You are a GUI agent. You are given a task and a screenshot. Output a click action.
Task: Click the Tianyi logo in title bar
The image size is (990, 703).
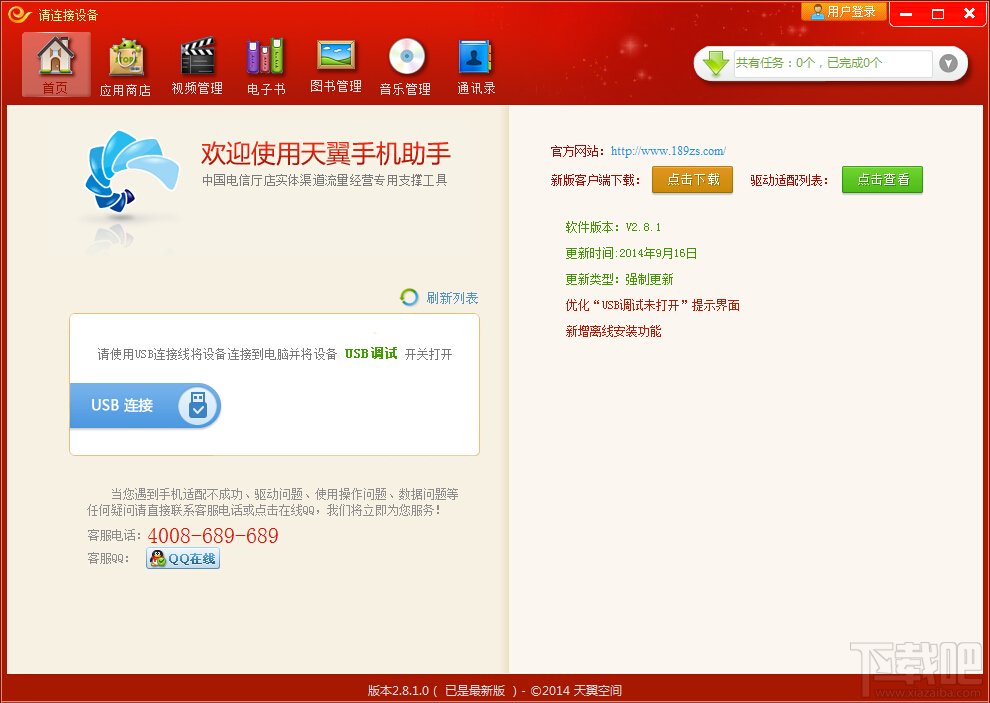(x=19, y=14)
